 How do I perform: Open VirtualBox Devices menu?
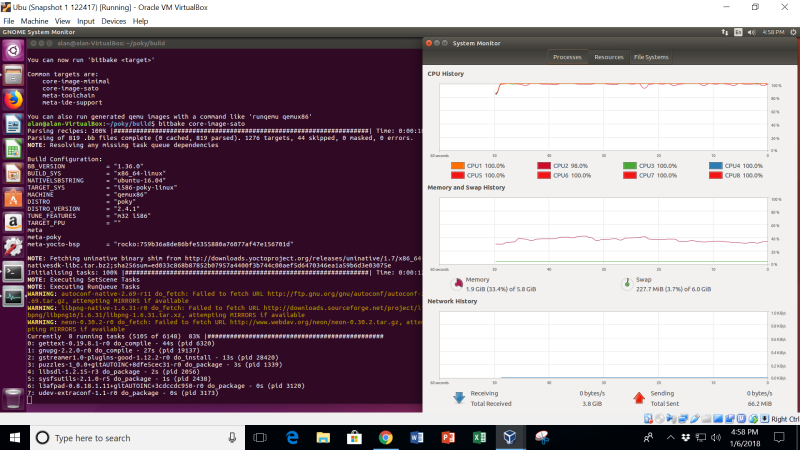[113, 21]
